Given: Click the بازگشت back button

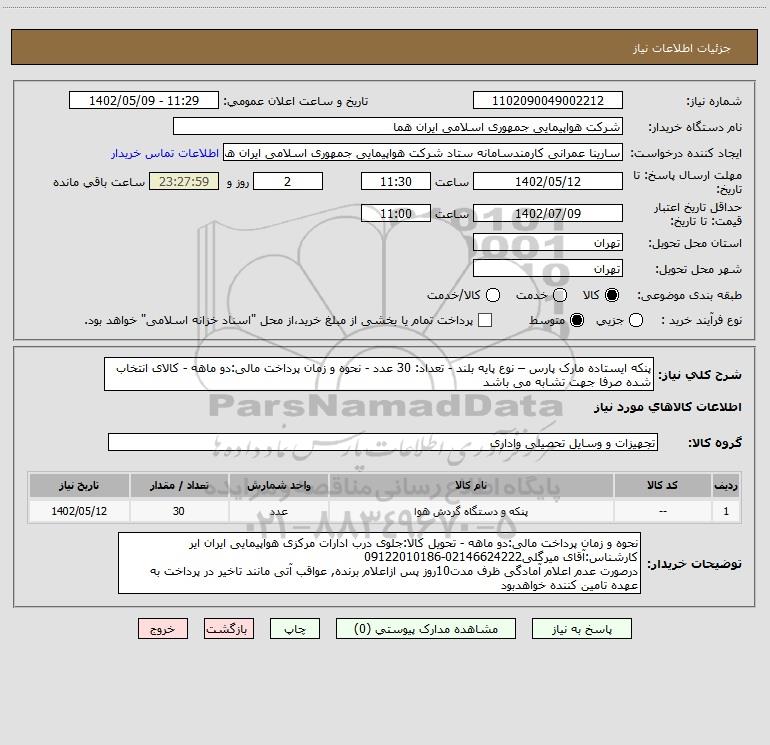Looking at the screenshot, I should coord(229,629).
